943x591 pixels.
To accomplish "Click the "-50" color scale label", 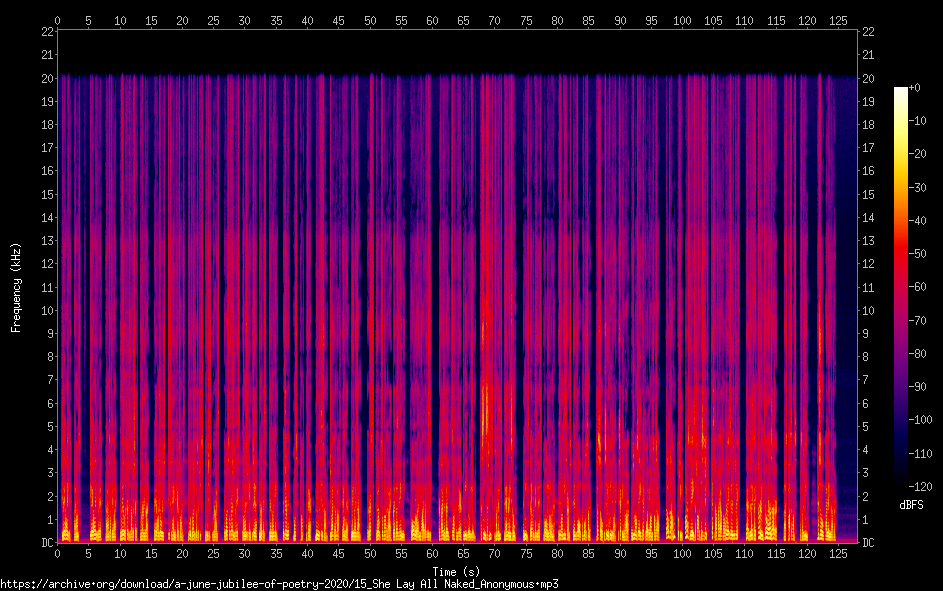I will [x=917, y=254].
